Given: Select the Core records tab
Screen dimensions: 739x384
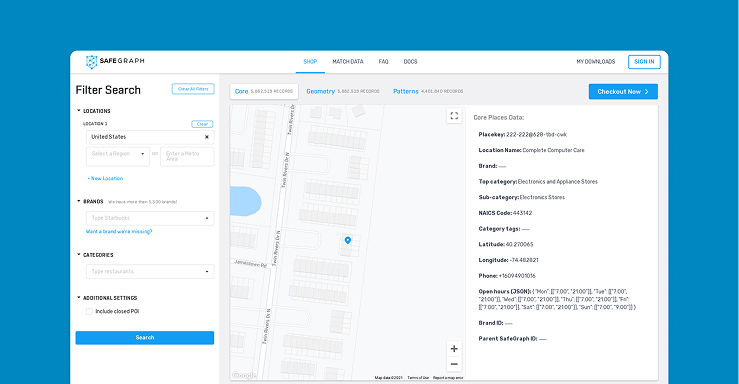Looking at the screenshot, I should (264, 91).
